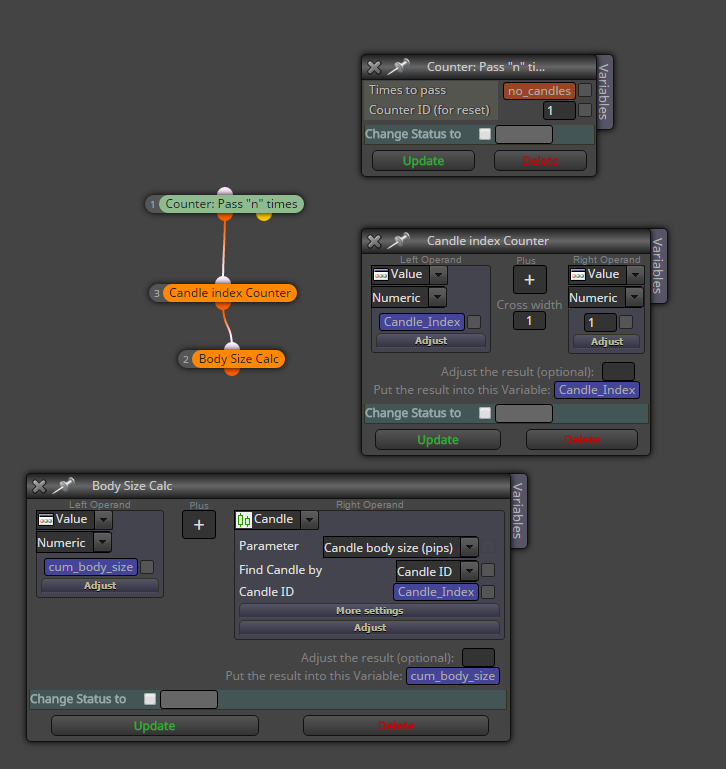Pin the Body Size Calc panel
The height and width of the screenshot is (769, 726).
click(64, 486)
